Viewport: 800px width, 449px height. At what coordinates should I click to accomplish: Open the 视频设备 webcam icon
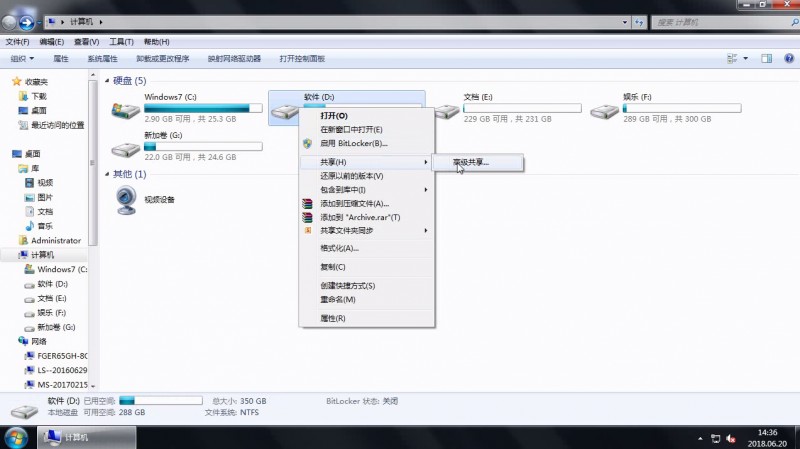coord(126,199)
